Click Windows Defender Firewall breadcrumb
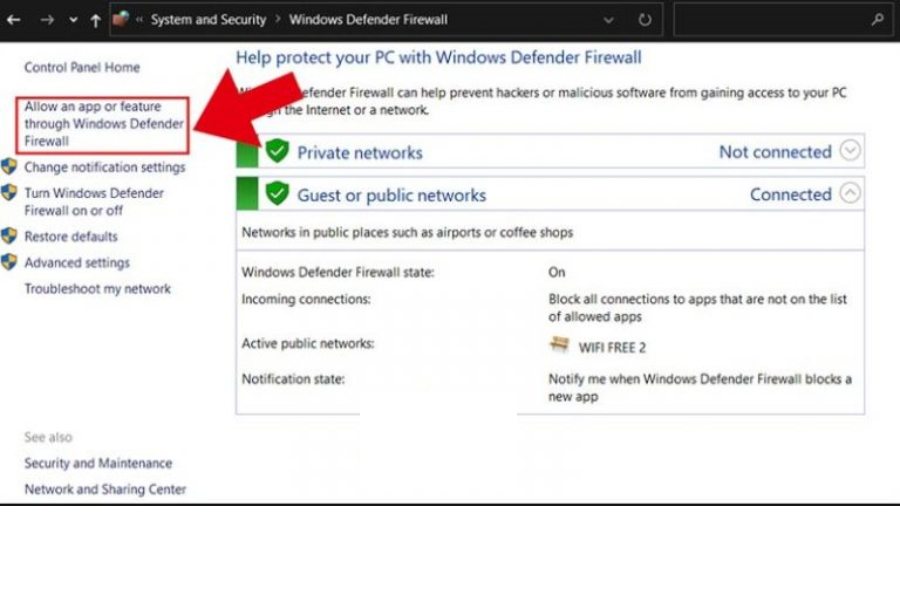 [368, 20]
